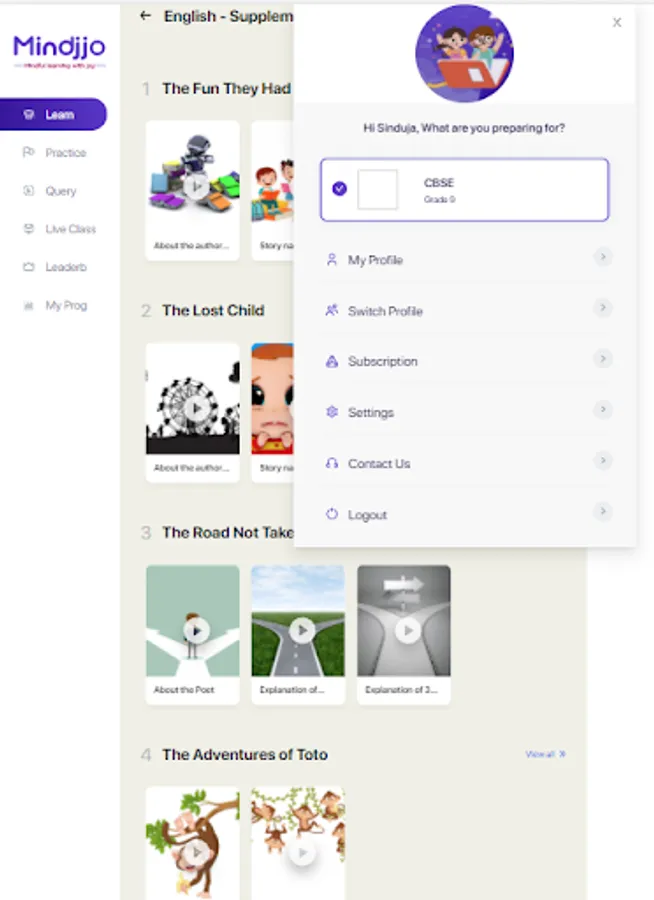Choose Contact Us menu entry
This screenshot has height=900, width=654.
pyautogui.click(x=378, y=463)
